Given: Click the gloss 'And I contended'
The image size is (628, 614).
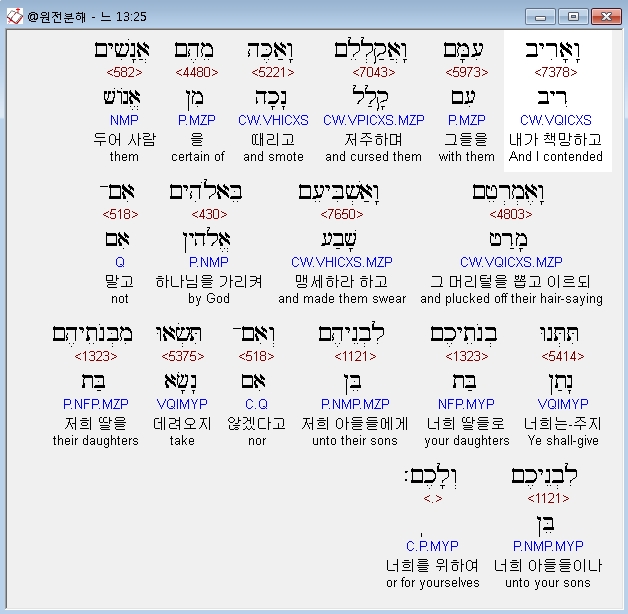Looking at the screenshot, I should point(556,156).
